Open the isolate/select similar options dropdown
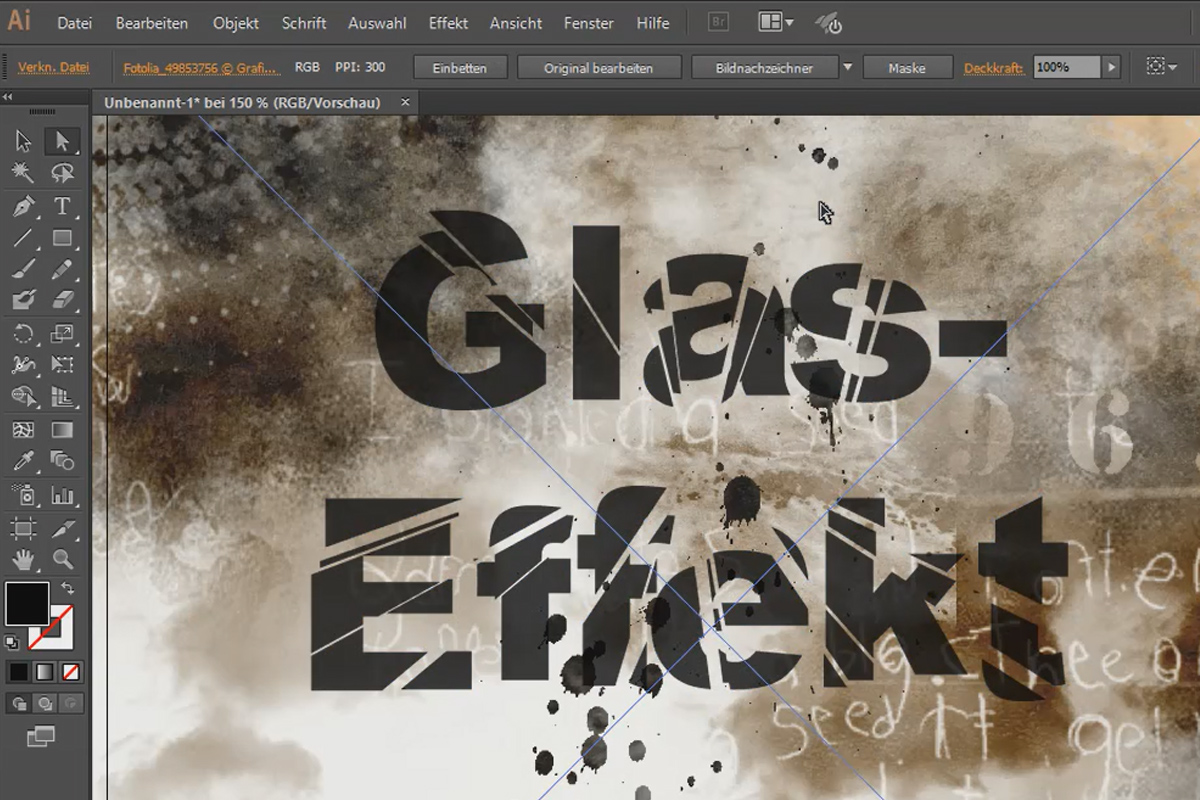The image size is (1200, 800). (x=1162, y=67)
